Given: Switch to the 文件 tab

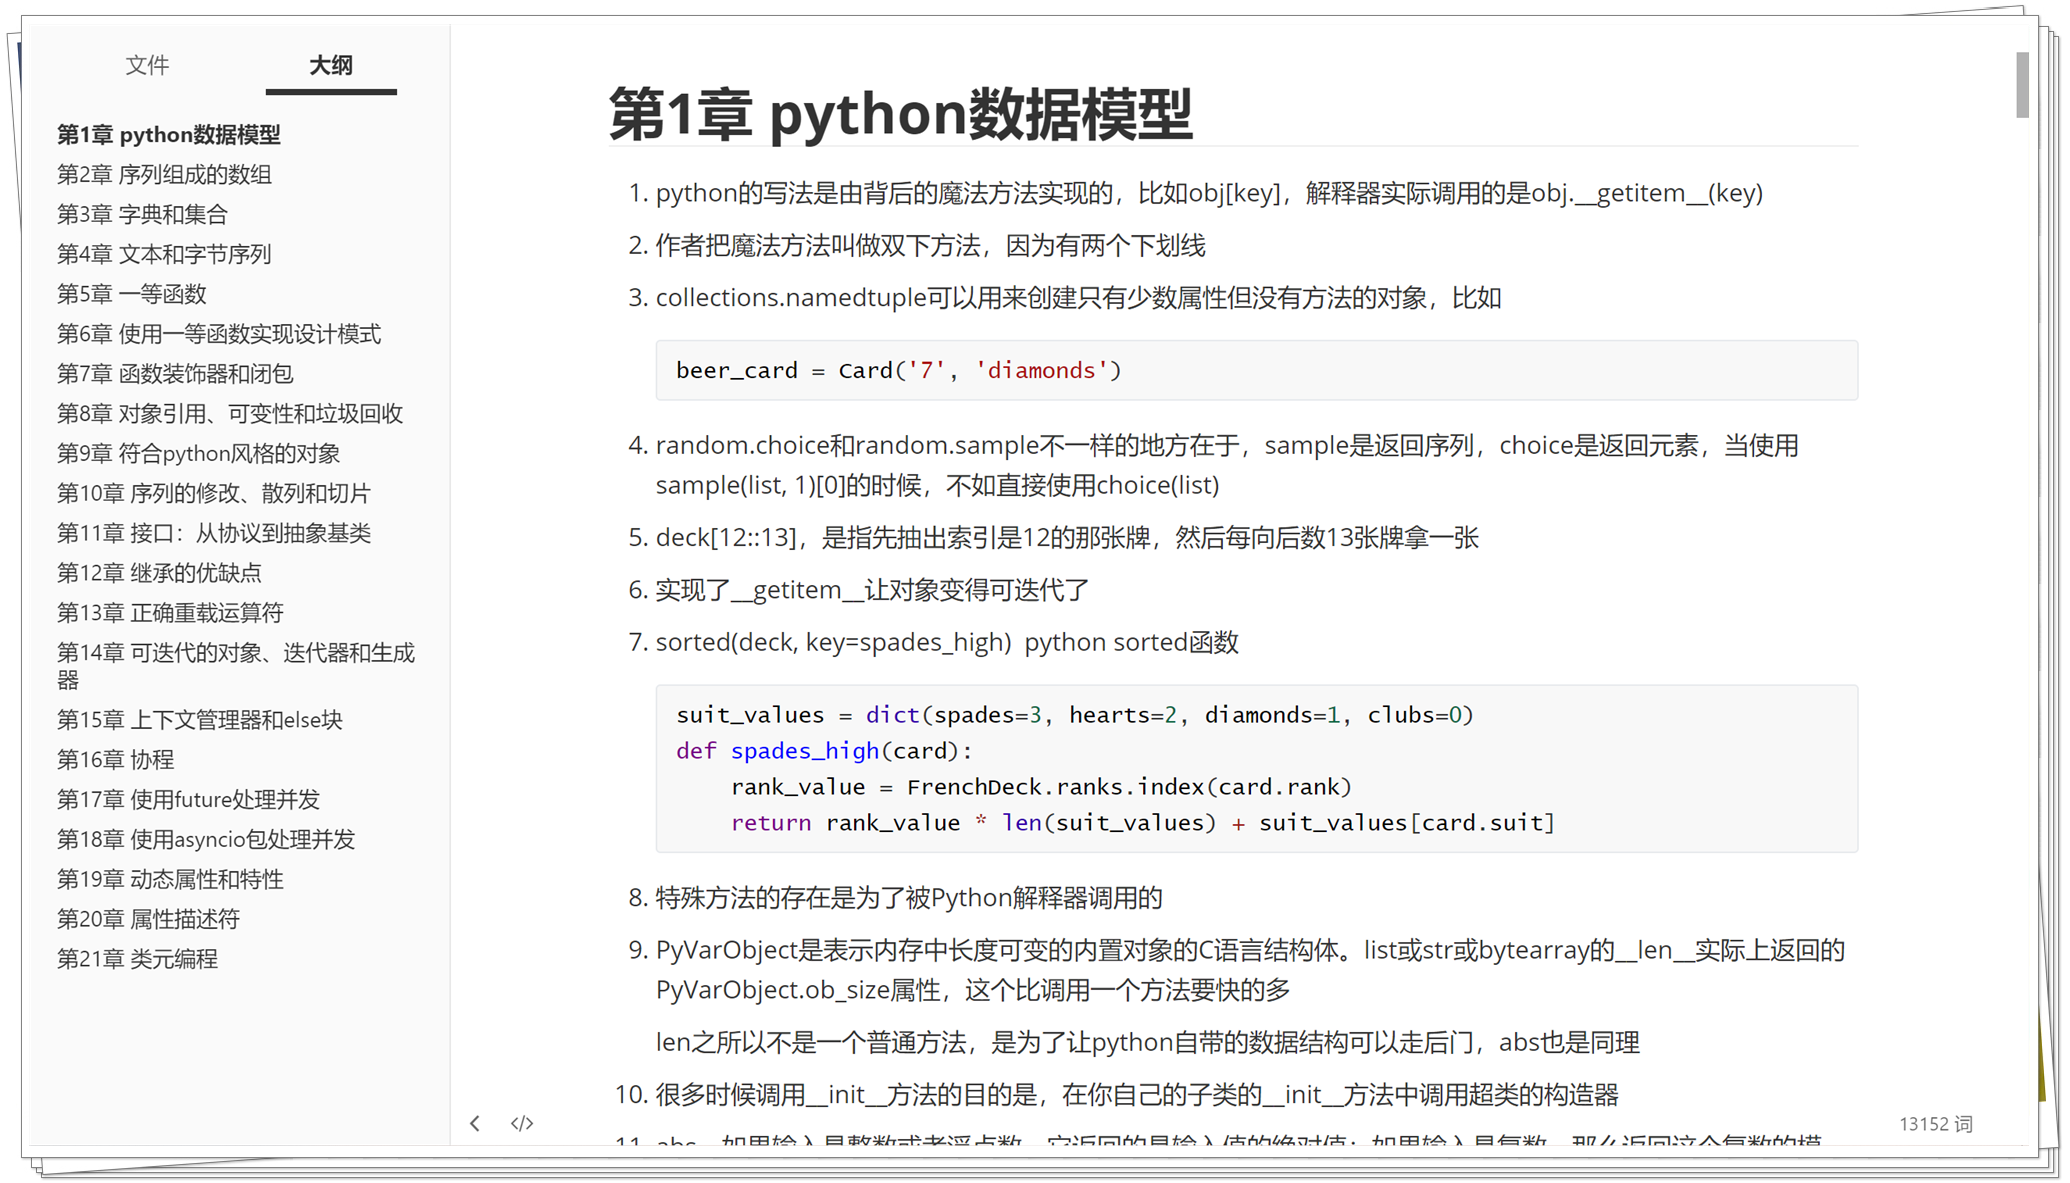Looking at the screenshot, I should pos(147,65).
